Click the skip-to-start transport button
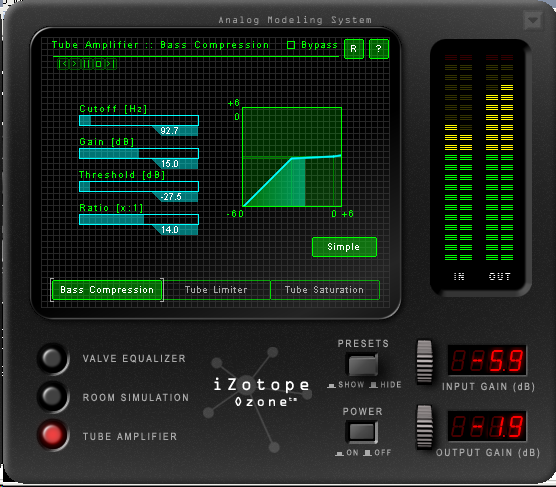 (x=63, y=64)
